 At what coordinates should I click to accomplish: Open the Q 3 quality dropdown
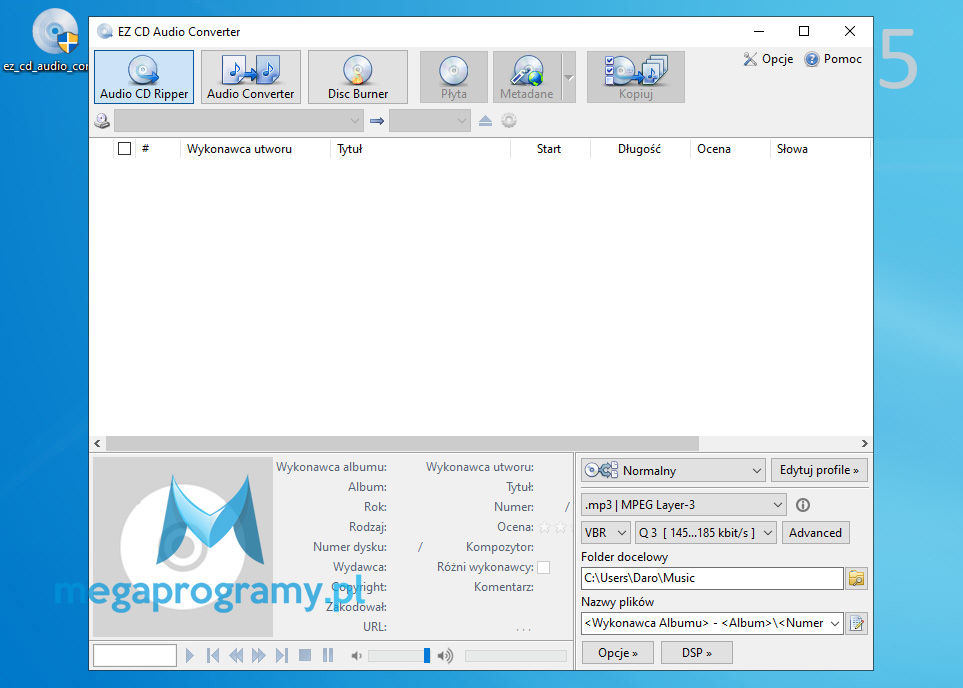706,533
